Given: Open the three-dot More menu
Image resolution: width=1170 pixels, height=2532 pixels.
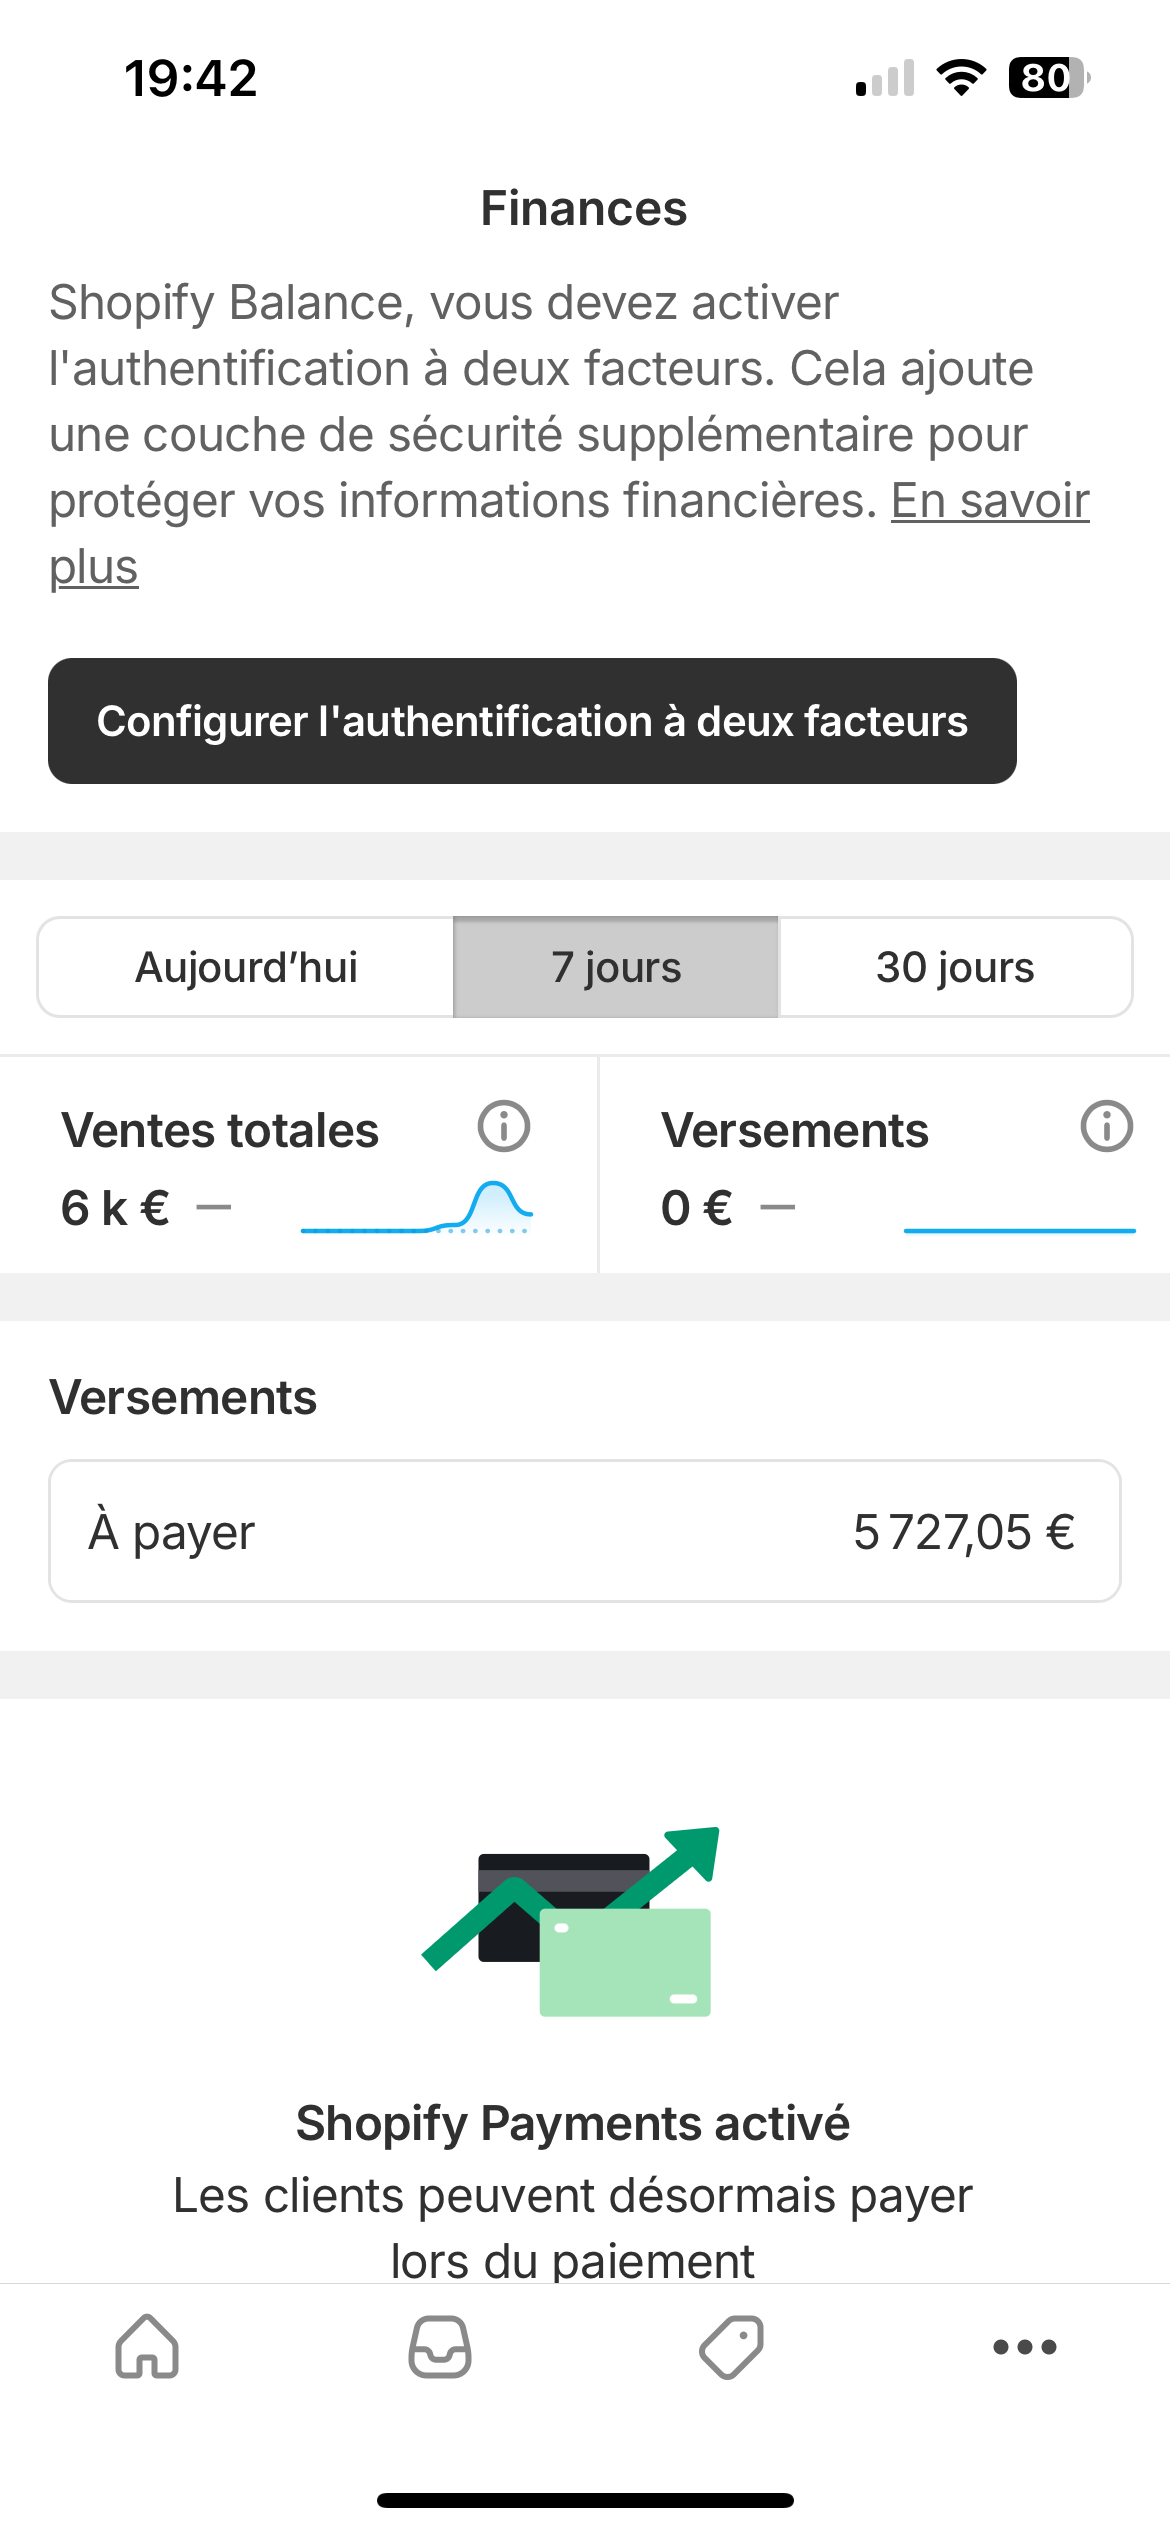Looking at the screenshot, I should click(x=1024, y=2346).
